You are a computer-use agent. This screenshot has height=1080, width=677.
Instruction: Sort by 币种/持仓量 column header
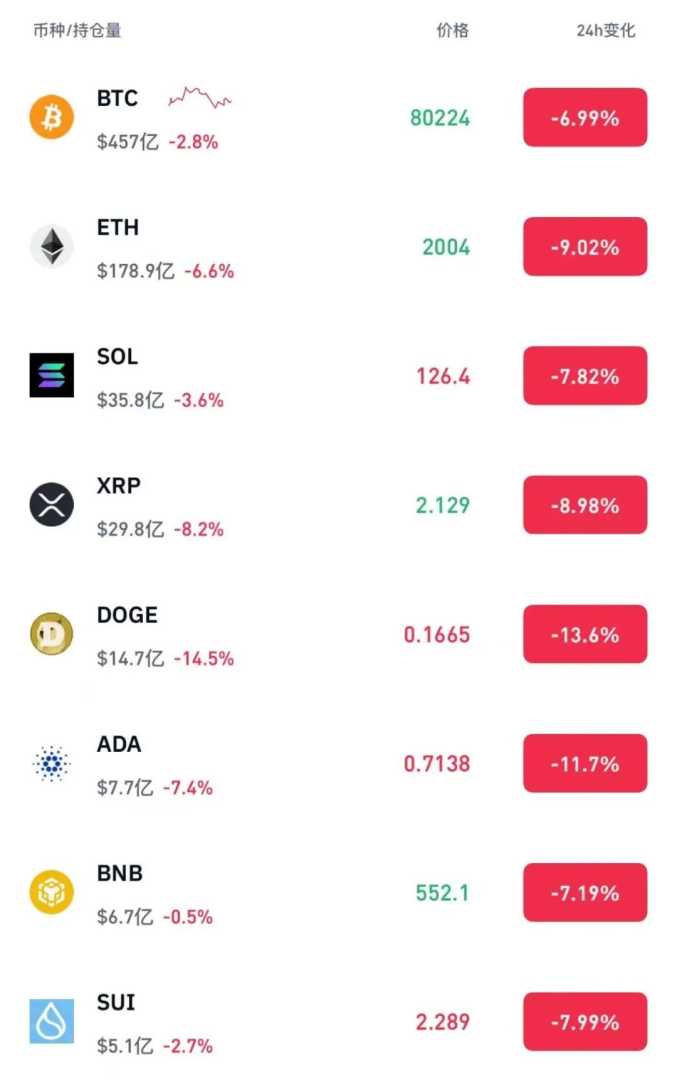coord(77,31)
